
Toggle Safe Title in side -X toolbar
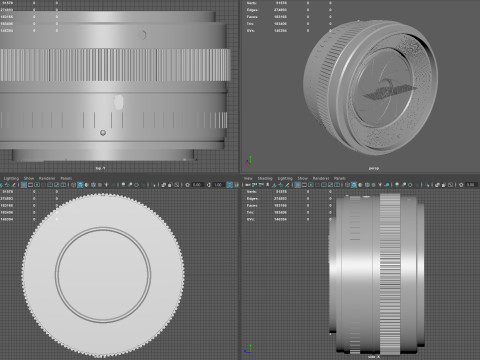[x=337, y=184]
